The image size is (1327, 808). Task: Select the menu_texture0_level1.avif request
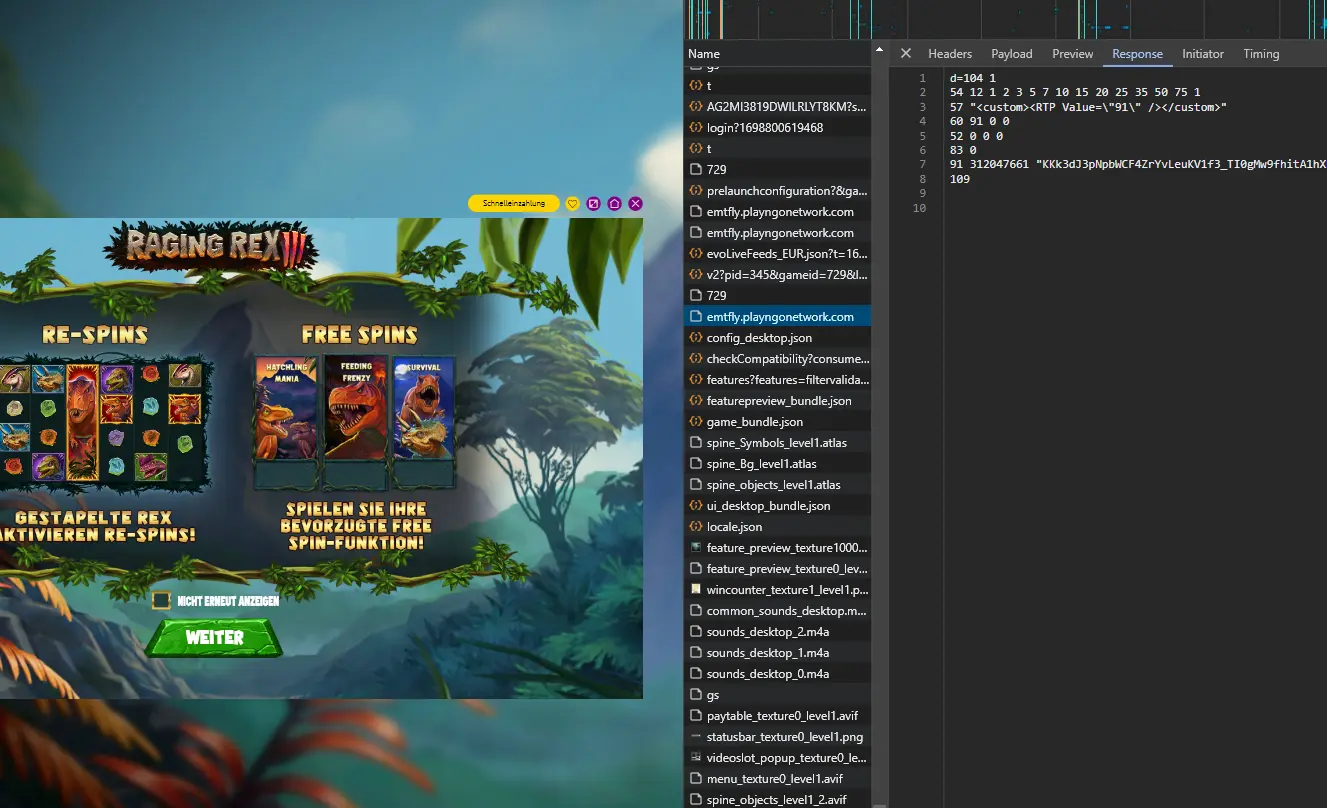[x=778, y=778]
